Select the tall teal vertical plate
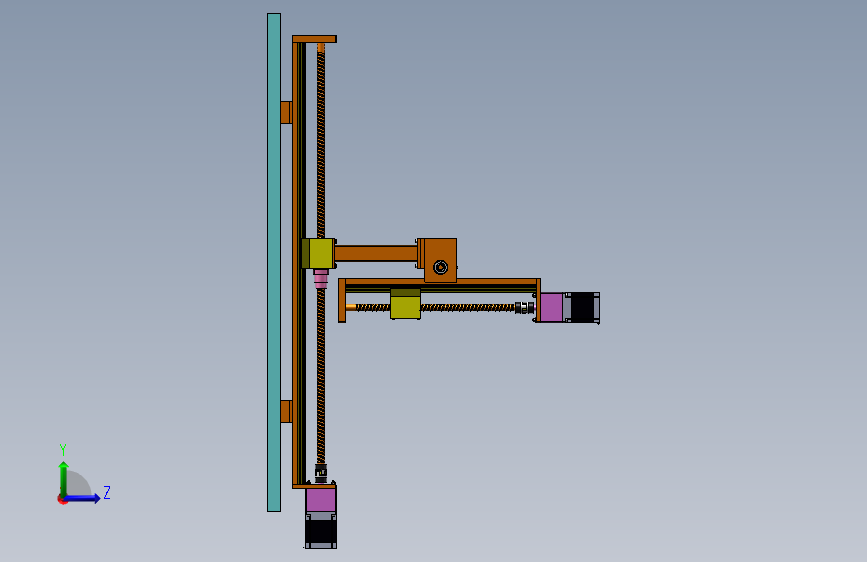Image resolution: width=867 pixels, height=562 pixels. coord(274,262)
